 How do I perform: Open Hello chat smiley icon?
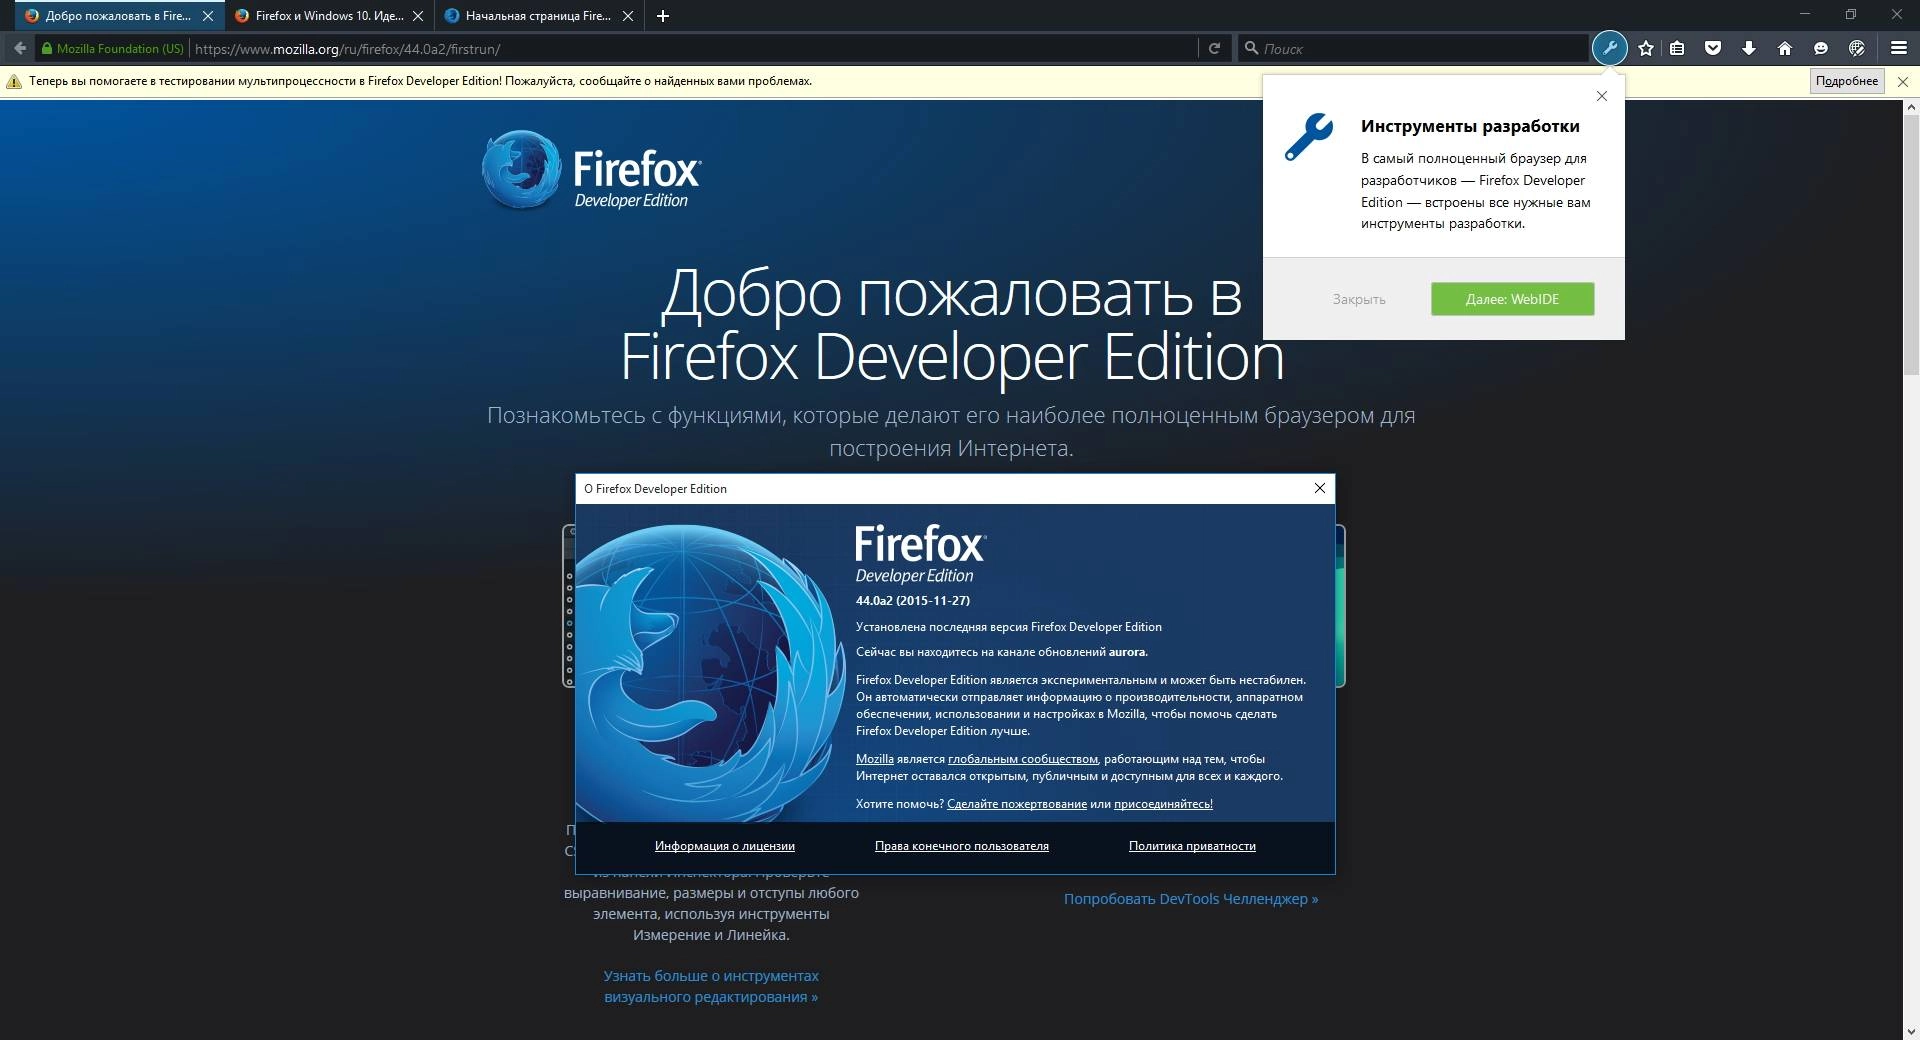click(x=1821, y=48)
